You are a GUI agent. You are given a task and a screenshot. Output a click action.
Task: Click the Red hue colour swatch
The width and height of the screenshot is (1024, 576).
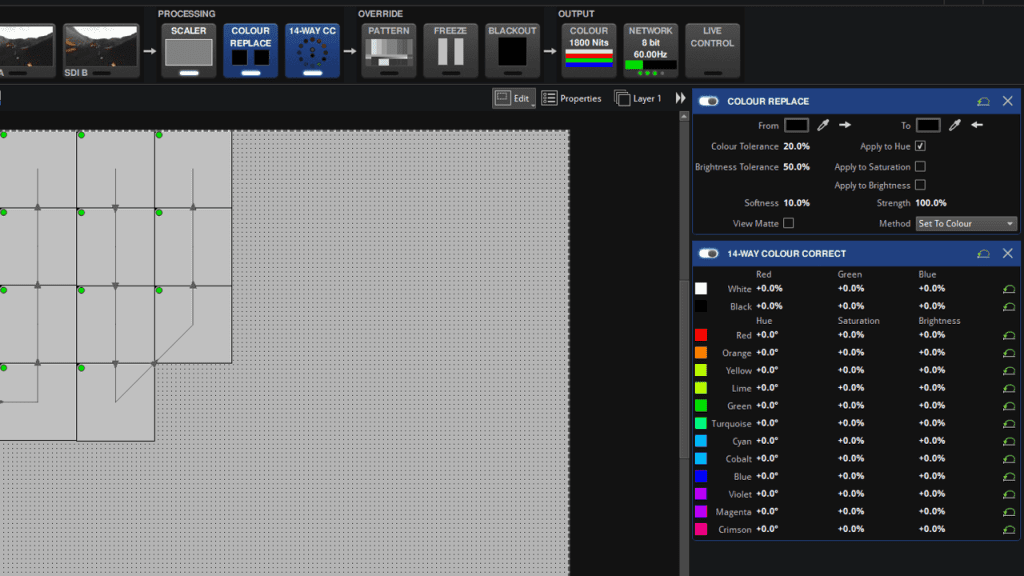click(x=701, y=335)
